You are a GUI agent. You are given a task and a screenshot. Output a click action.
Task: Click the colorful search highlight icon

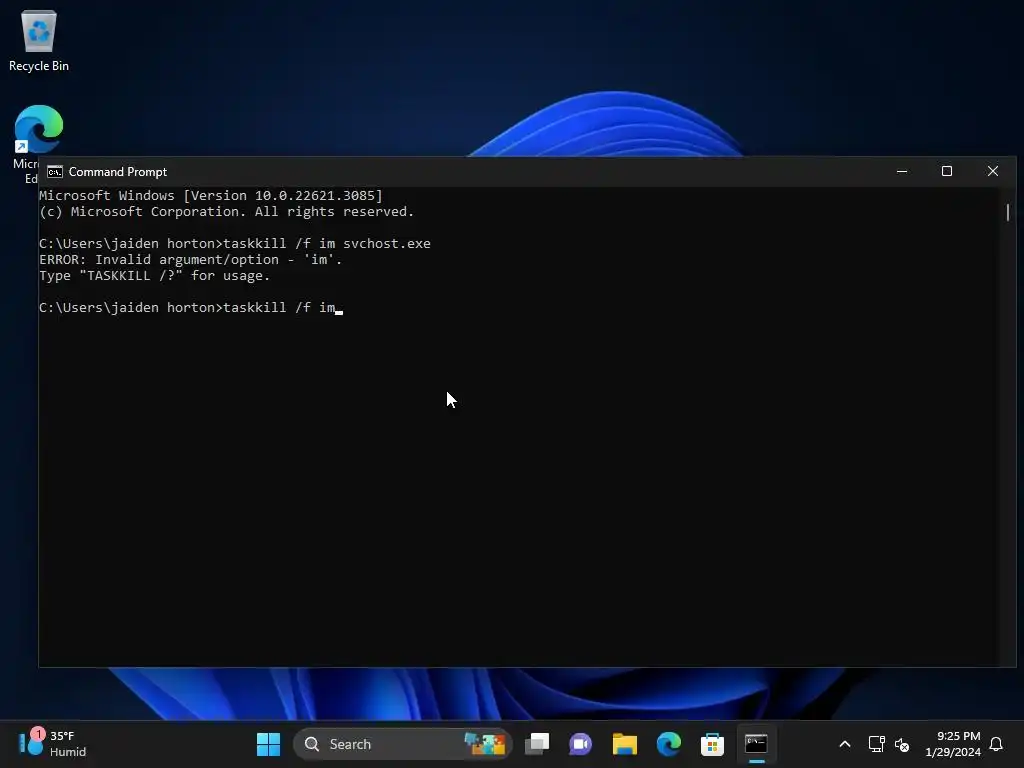click(x=485, y=744)
